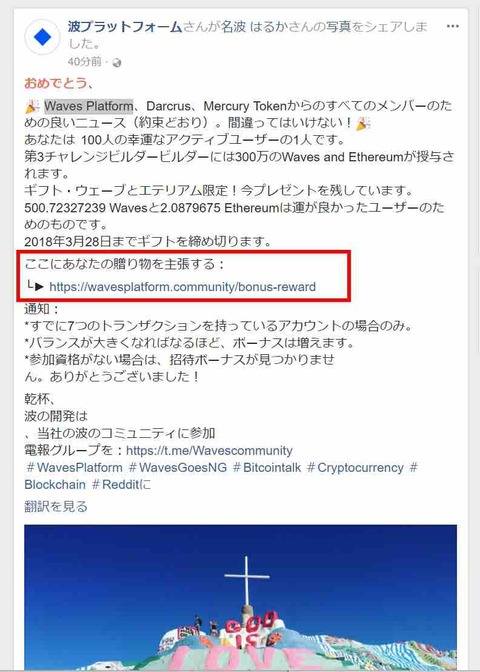
Task: Open the wavesplatform.community/bonus-reward link
Action: [x=183, y=286]
